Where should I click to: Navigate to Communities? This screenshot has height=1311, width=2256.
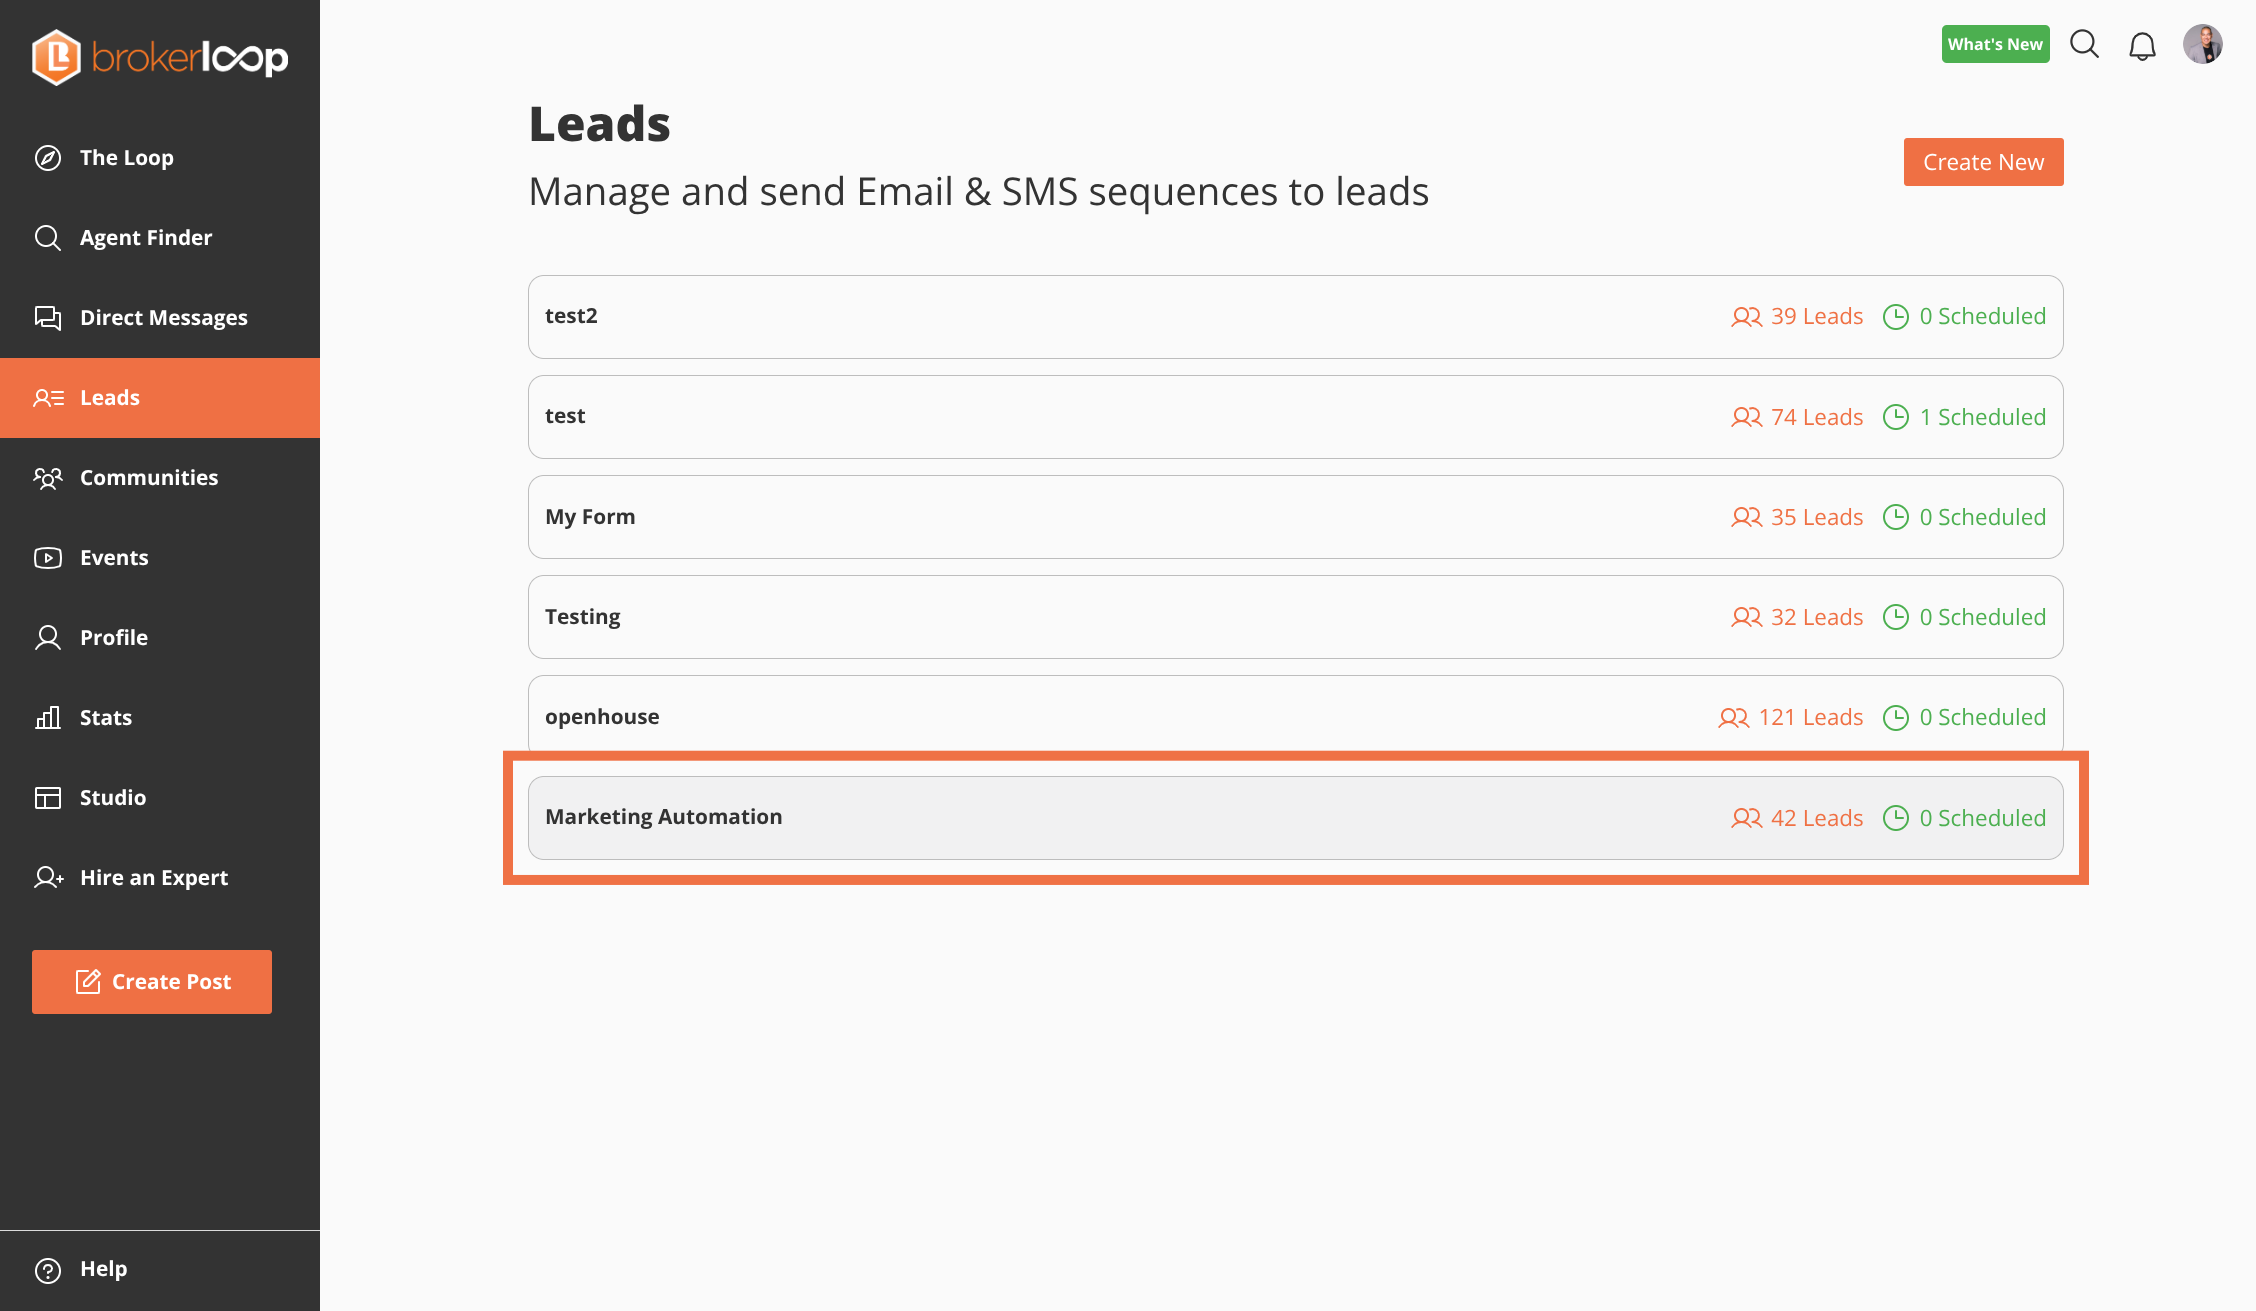(148, 478)
